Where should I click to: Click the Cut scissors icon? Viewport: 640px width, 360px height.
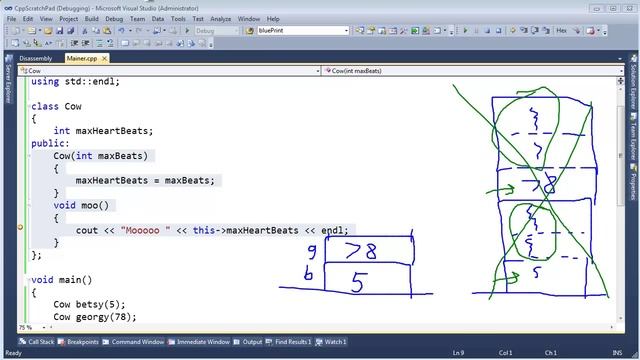click(85, 31)
